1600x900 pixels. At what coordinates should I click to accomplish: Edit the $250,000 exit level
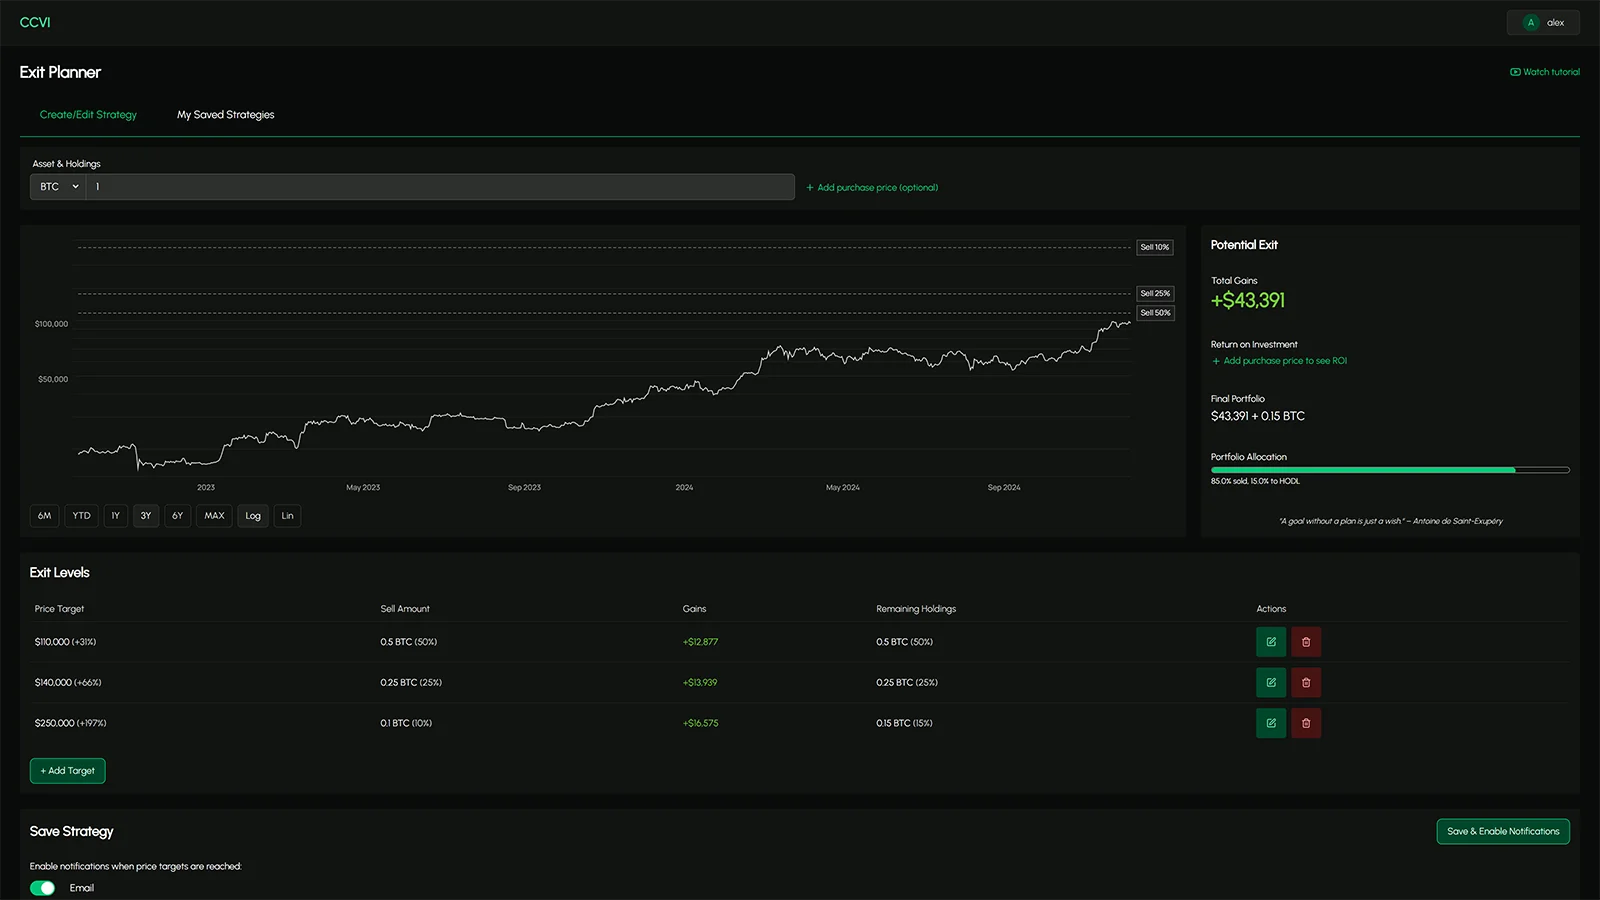(x=1271, y=723)
